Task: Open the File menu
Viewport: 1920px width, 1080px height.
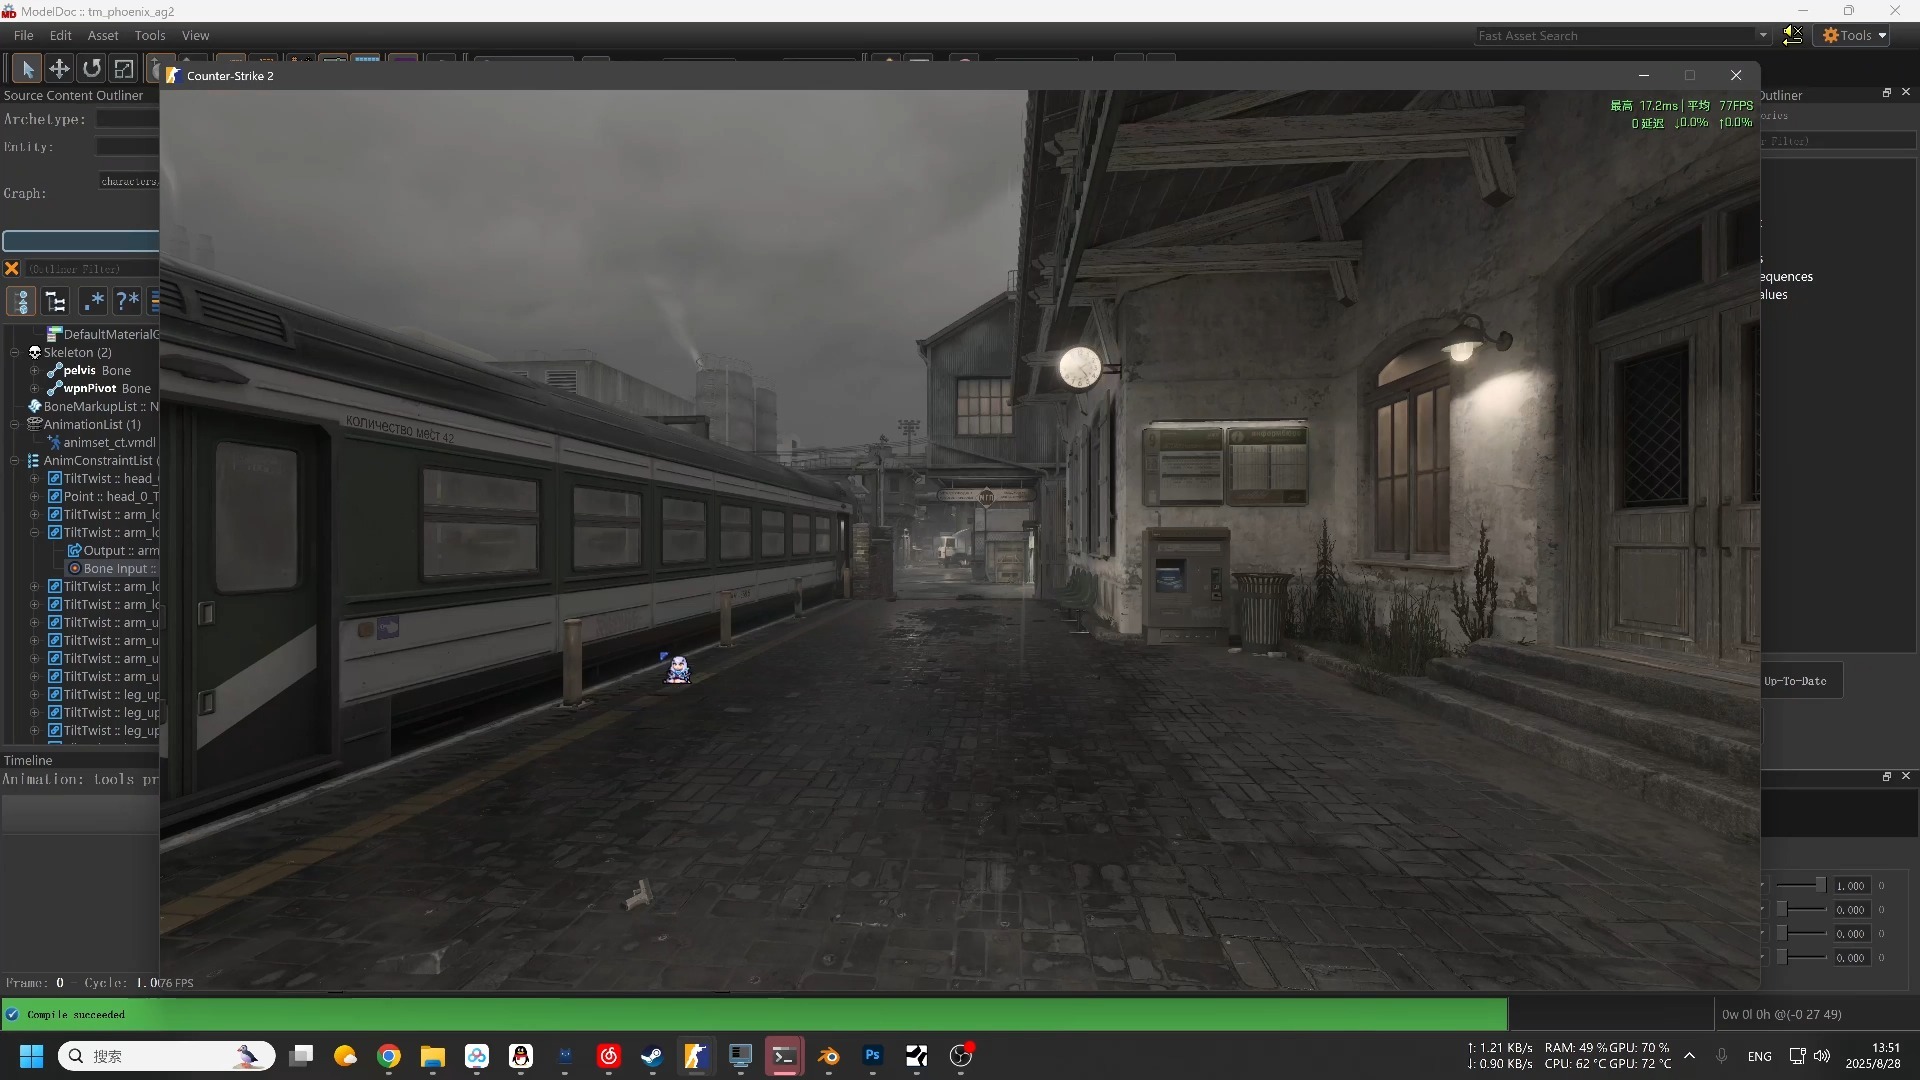Action: click(23, 35)
